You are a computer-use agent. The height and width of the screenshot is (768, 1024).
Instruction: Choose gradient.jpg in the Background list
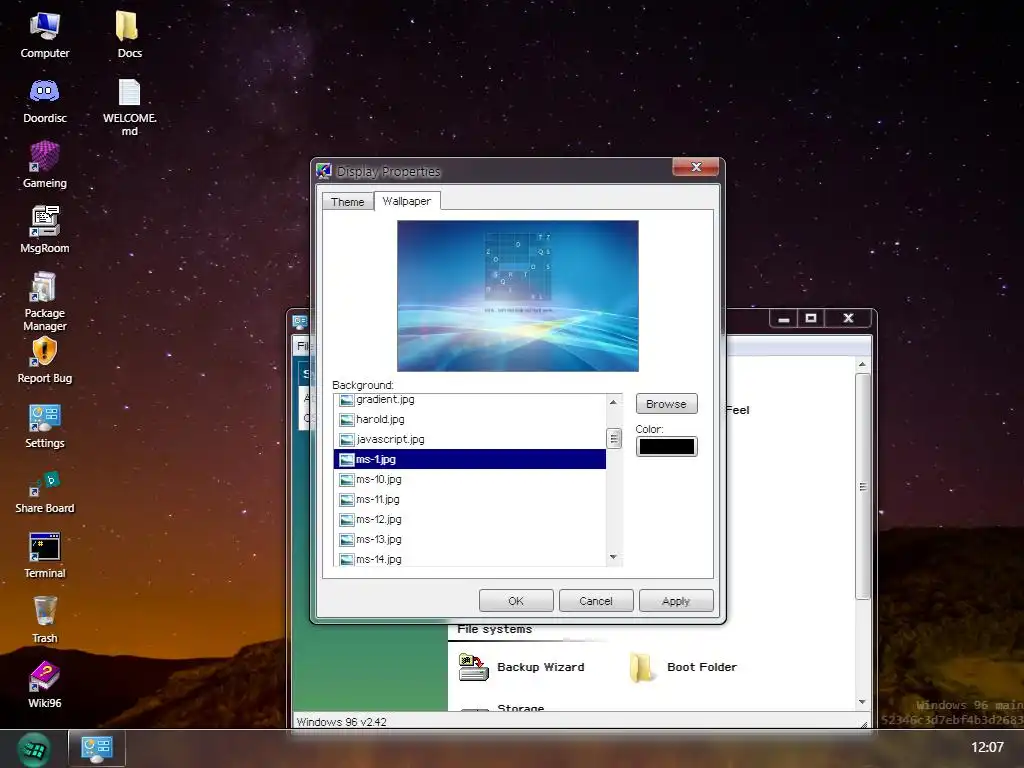point(470,400)
